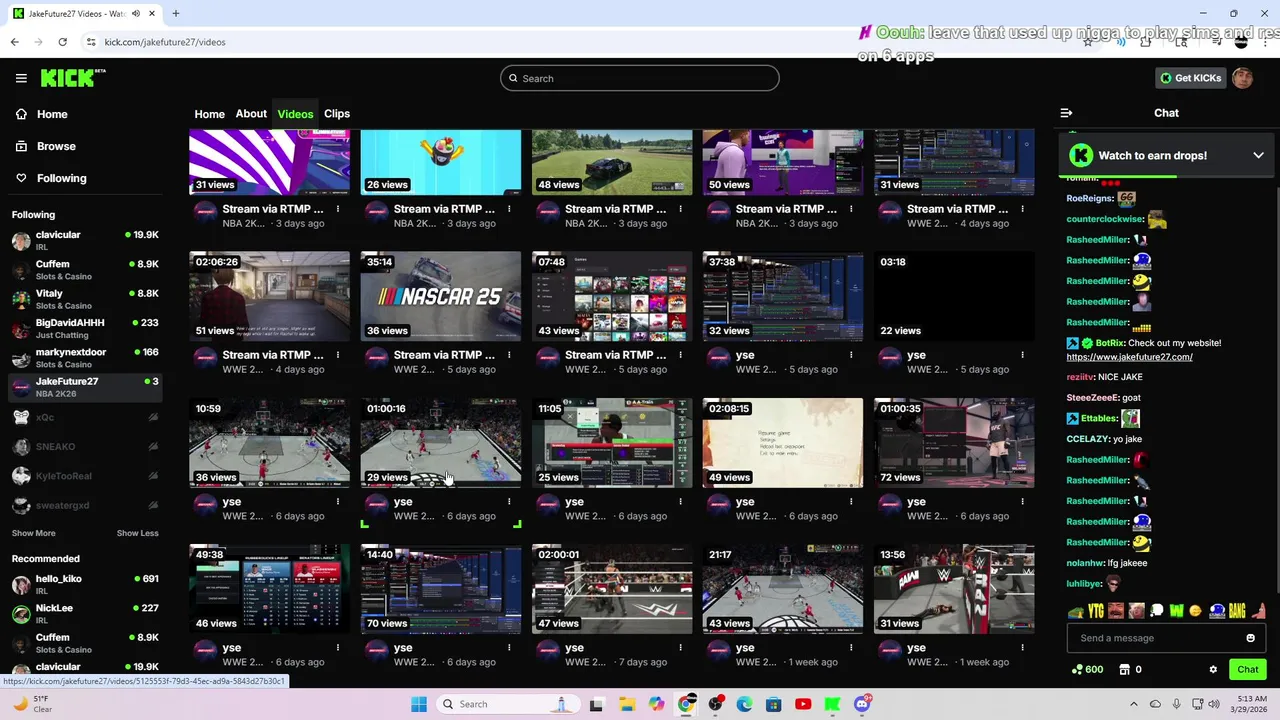Open options menu for the 02:08:15 video
The width and height of the screenshot is (1280, 720).
(x=851, y=502)
